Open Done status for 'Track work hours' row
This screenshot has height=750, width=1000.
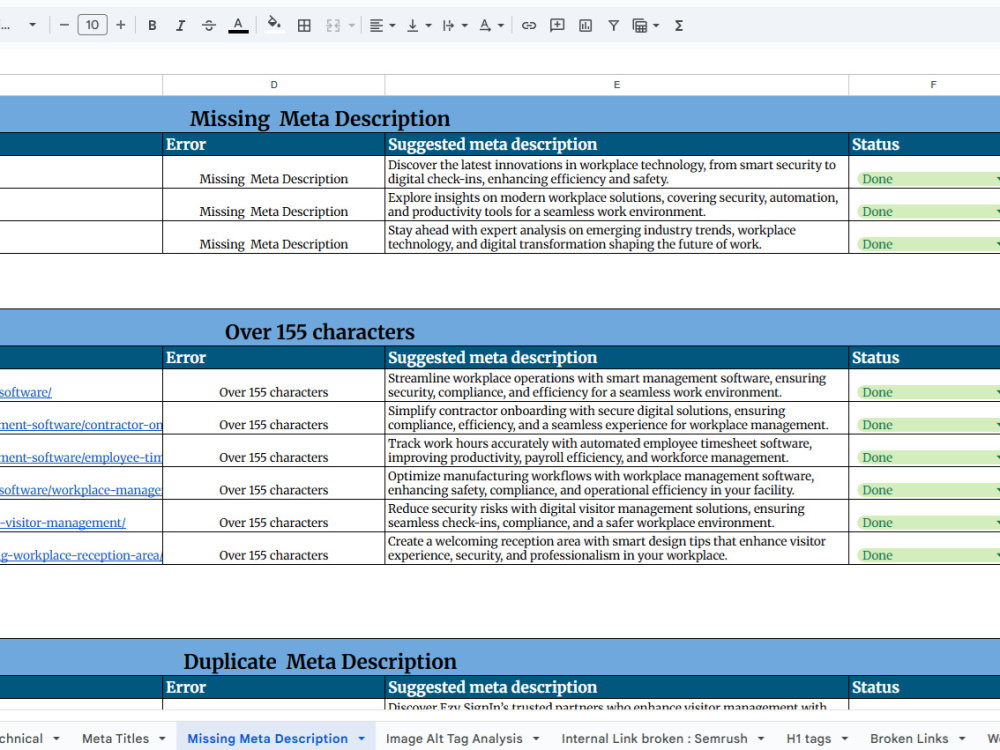click(x=928, y=458)
